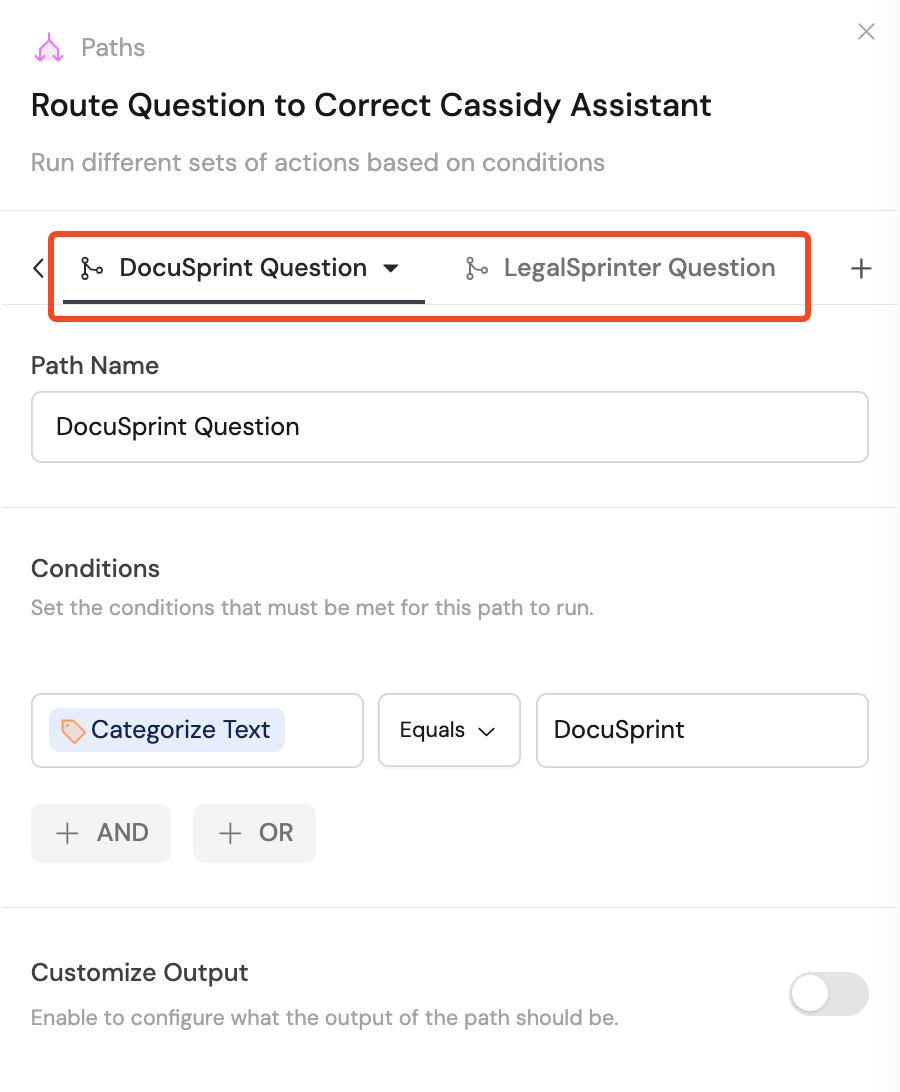The height and width of the screenshot is (1092, 900).
Task: Click the left scroll chevron beside the path tabs
Action: coord(38,267)
